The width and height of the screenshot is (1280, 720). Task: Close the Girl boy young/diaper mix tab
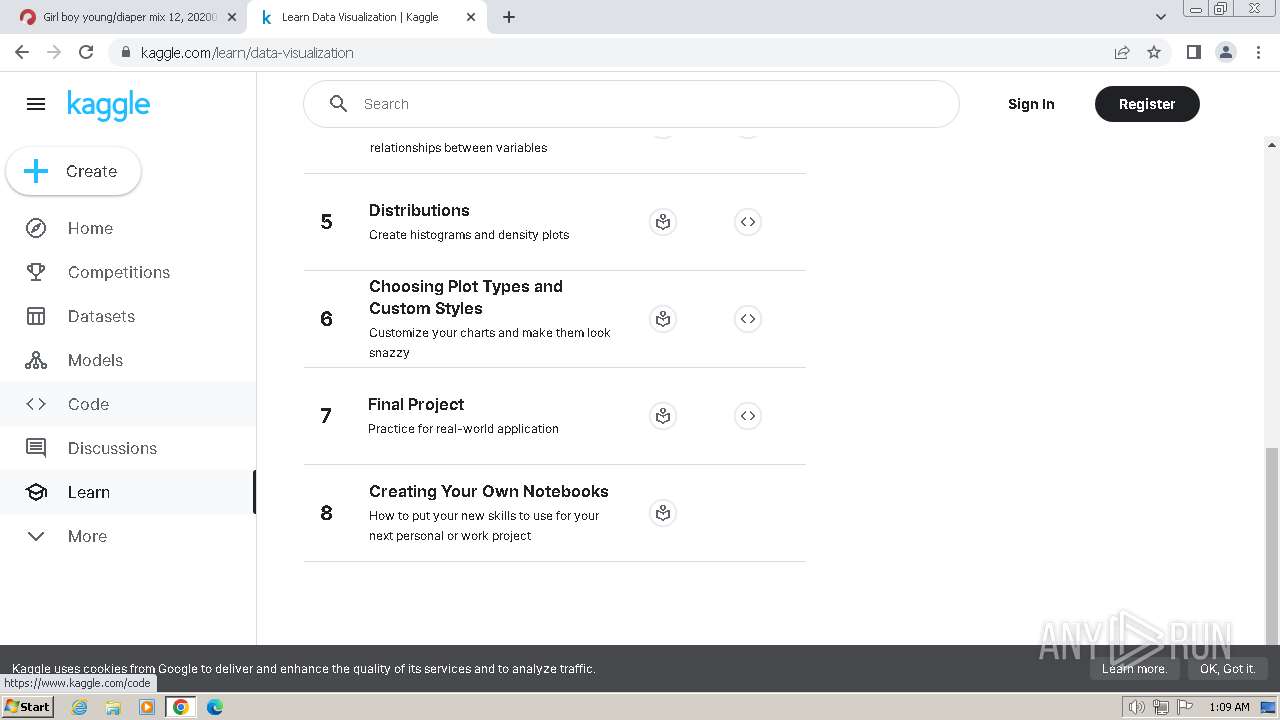pos(232,17)
